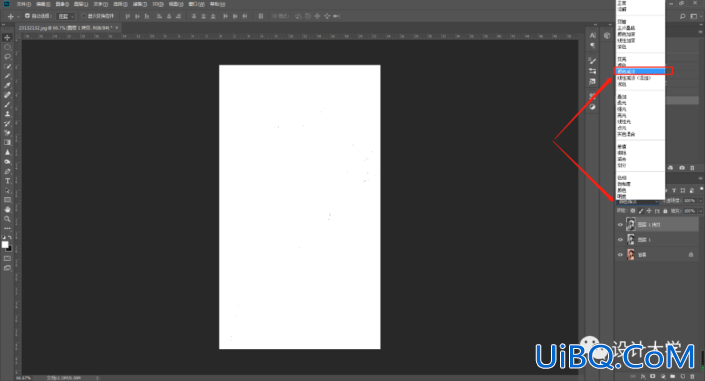Choose the highlighted Color Dodge blend mode

(640, 71)
